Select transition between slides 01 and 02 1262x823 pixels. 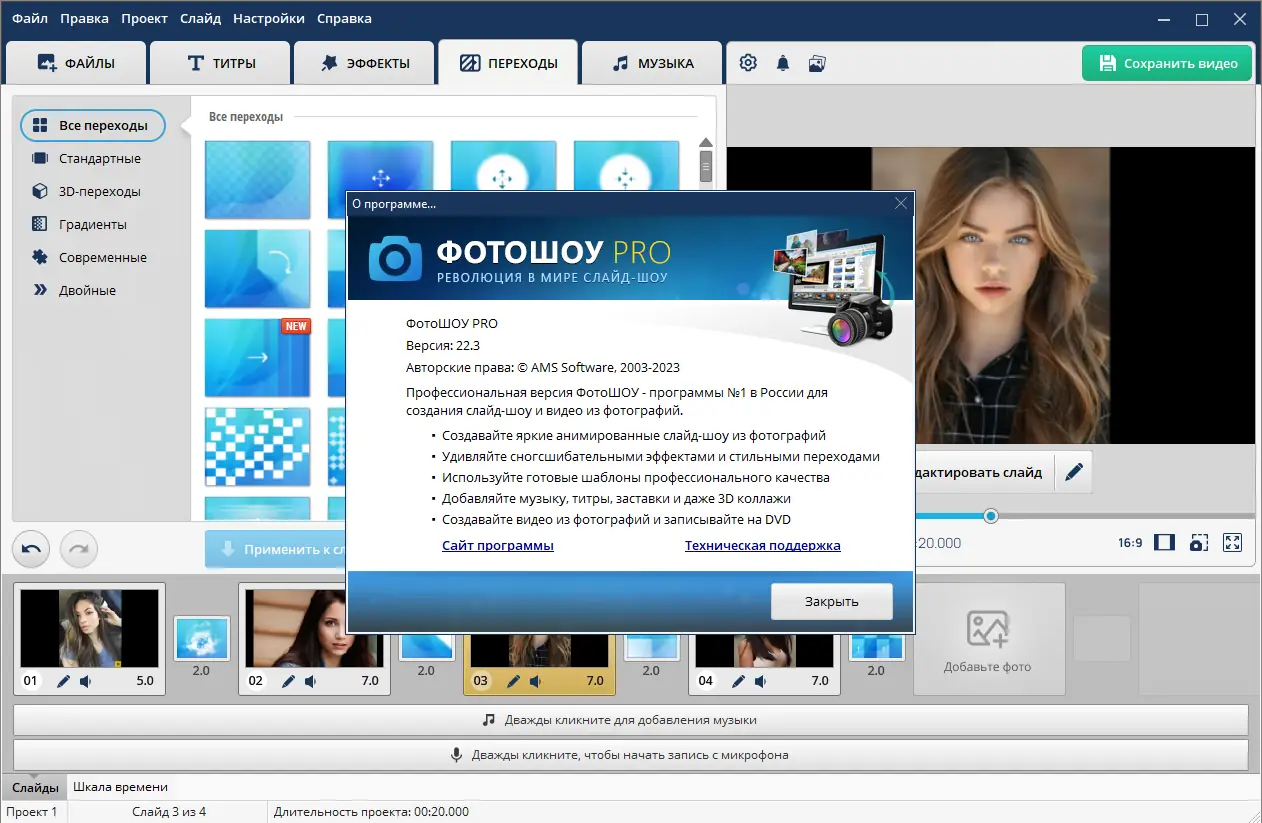pyautogui.click(x=202, y=638)
